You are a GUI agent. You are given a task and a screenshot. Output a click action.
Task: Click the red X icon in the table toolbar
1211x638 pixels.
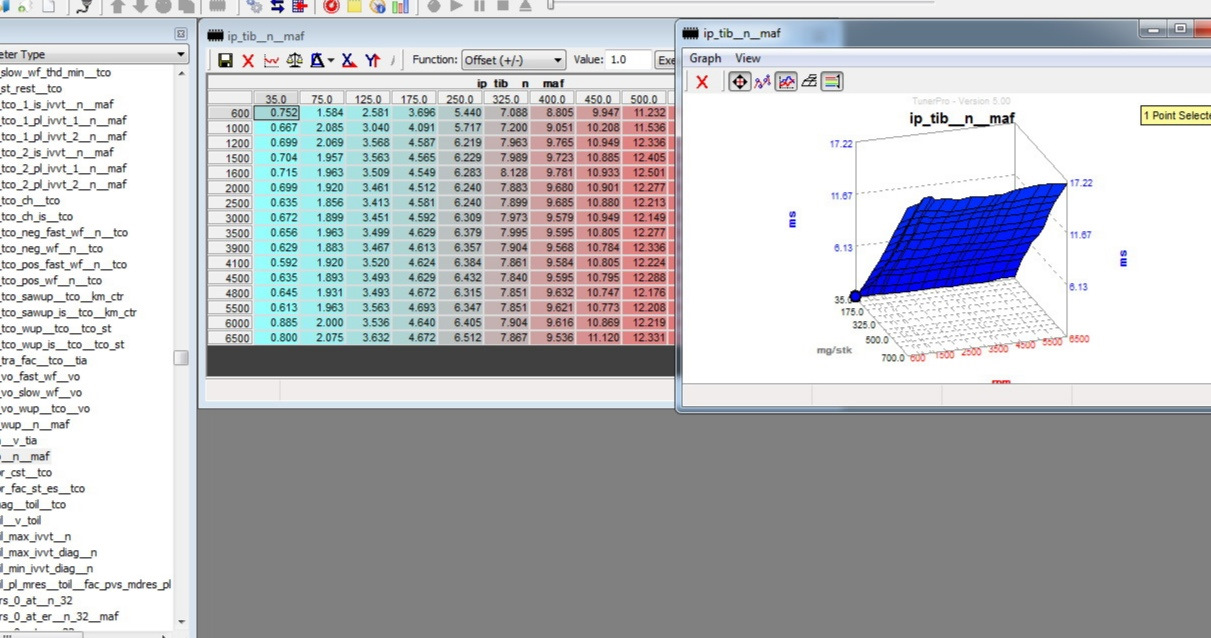(248, 61)
